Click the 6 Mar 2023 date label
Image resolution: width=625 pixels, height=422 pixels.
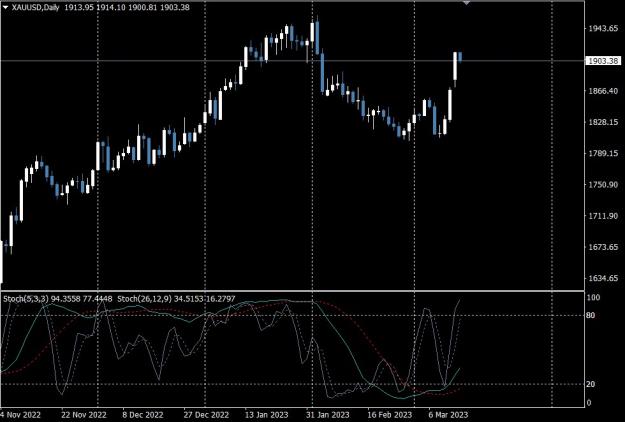click(x=448, y=415)
